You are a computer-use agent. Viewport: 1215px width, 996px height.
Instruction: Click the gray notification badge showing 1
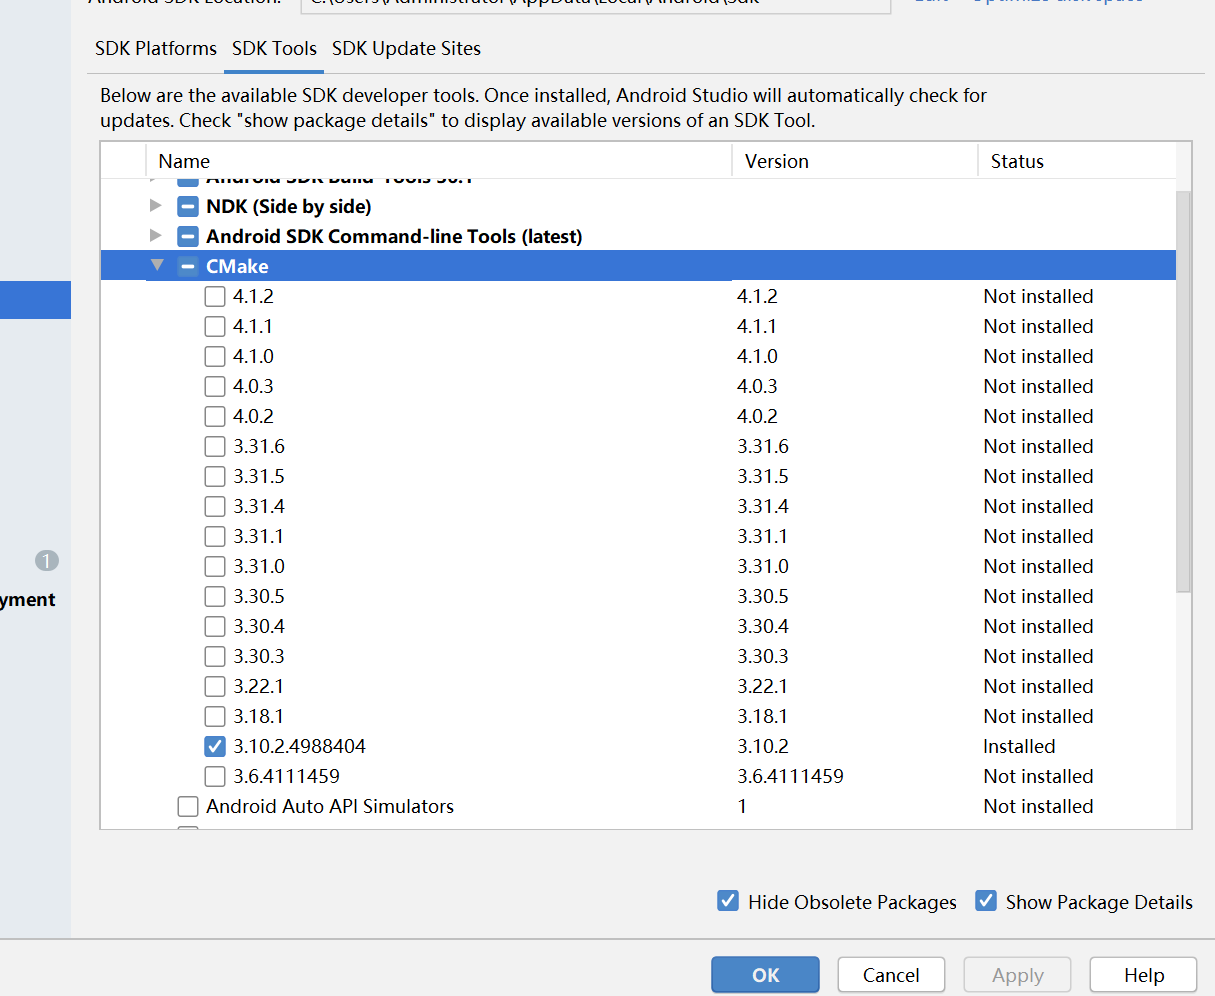click(x=47, y=561)
